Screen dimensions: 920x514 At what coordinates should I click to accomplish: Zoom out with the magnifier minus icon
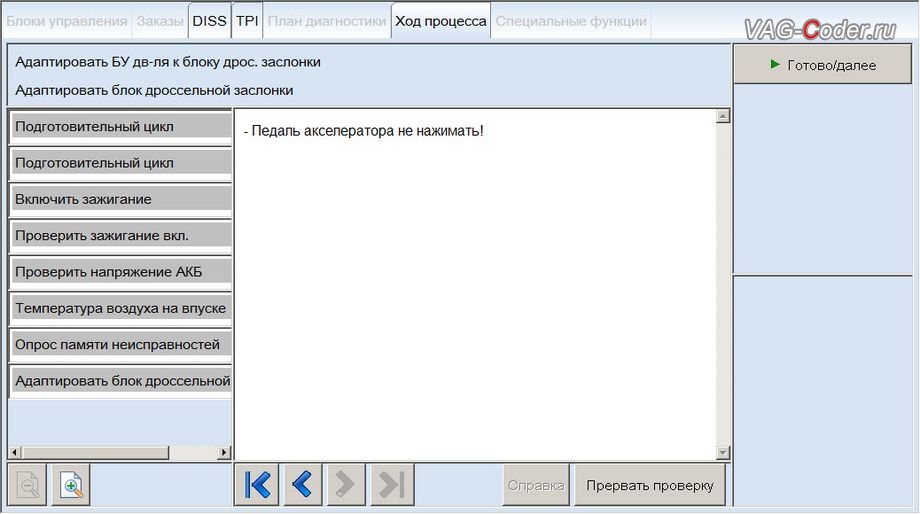(27, 485)
